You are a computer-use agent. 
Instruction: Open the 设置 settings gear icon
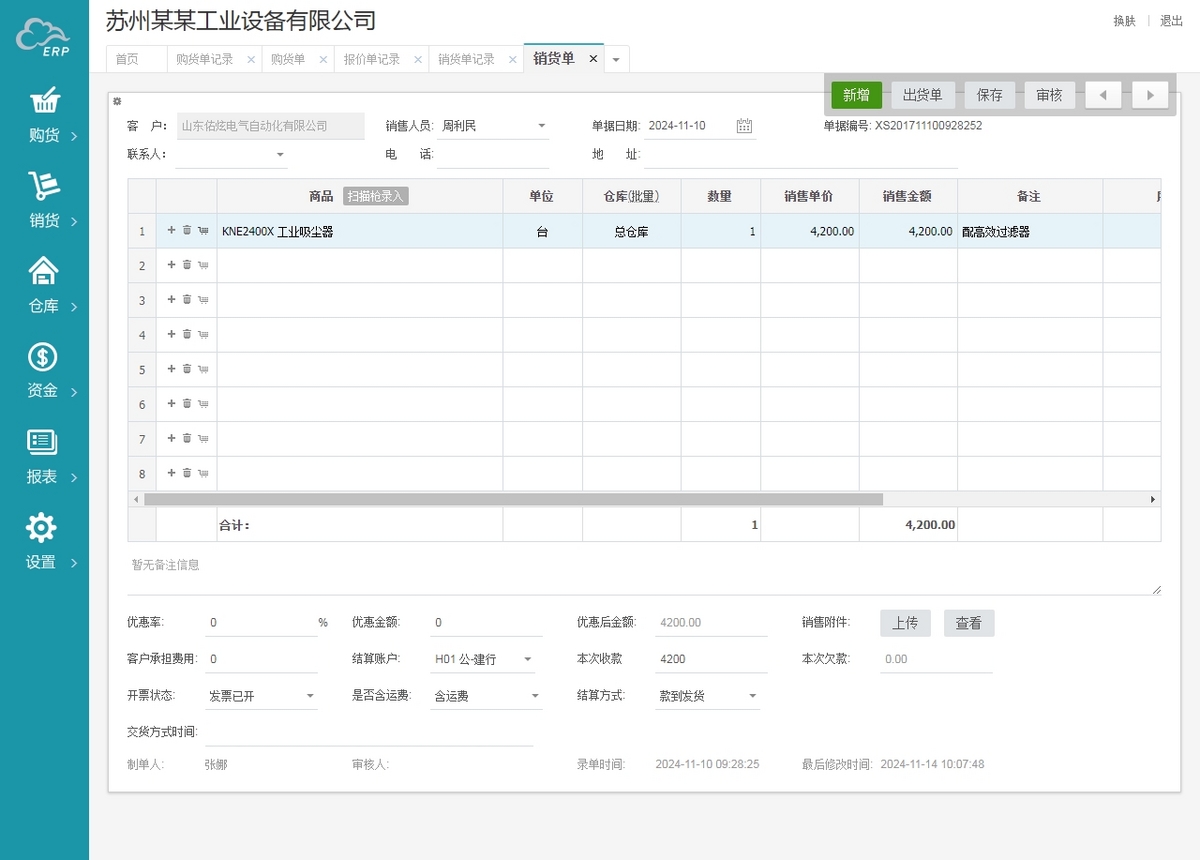tap(41, 528)
